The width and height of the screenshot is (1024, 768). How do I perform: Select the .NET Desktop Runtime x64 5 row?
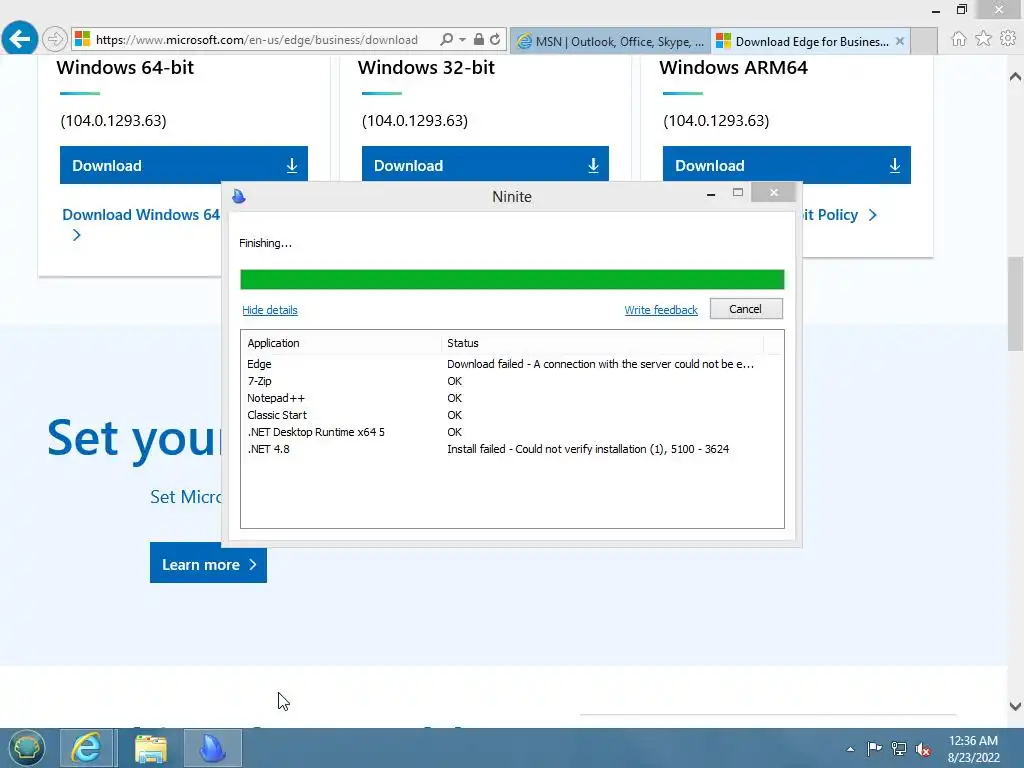(x=512, y=432)
